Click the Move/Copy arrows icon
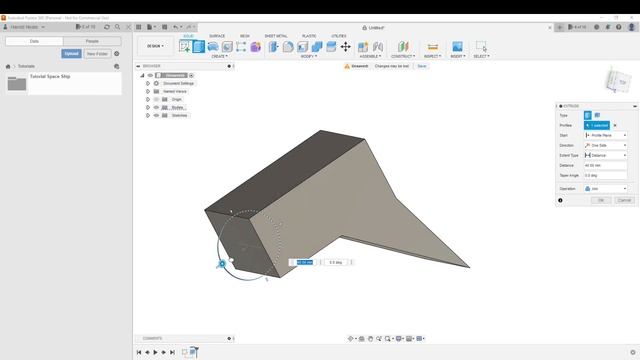The width and height of the screenshot is (640, 360). point(346,47)
